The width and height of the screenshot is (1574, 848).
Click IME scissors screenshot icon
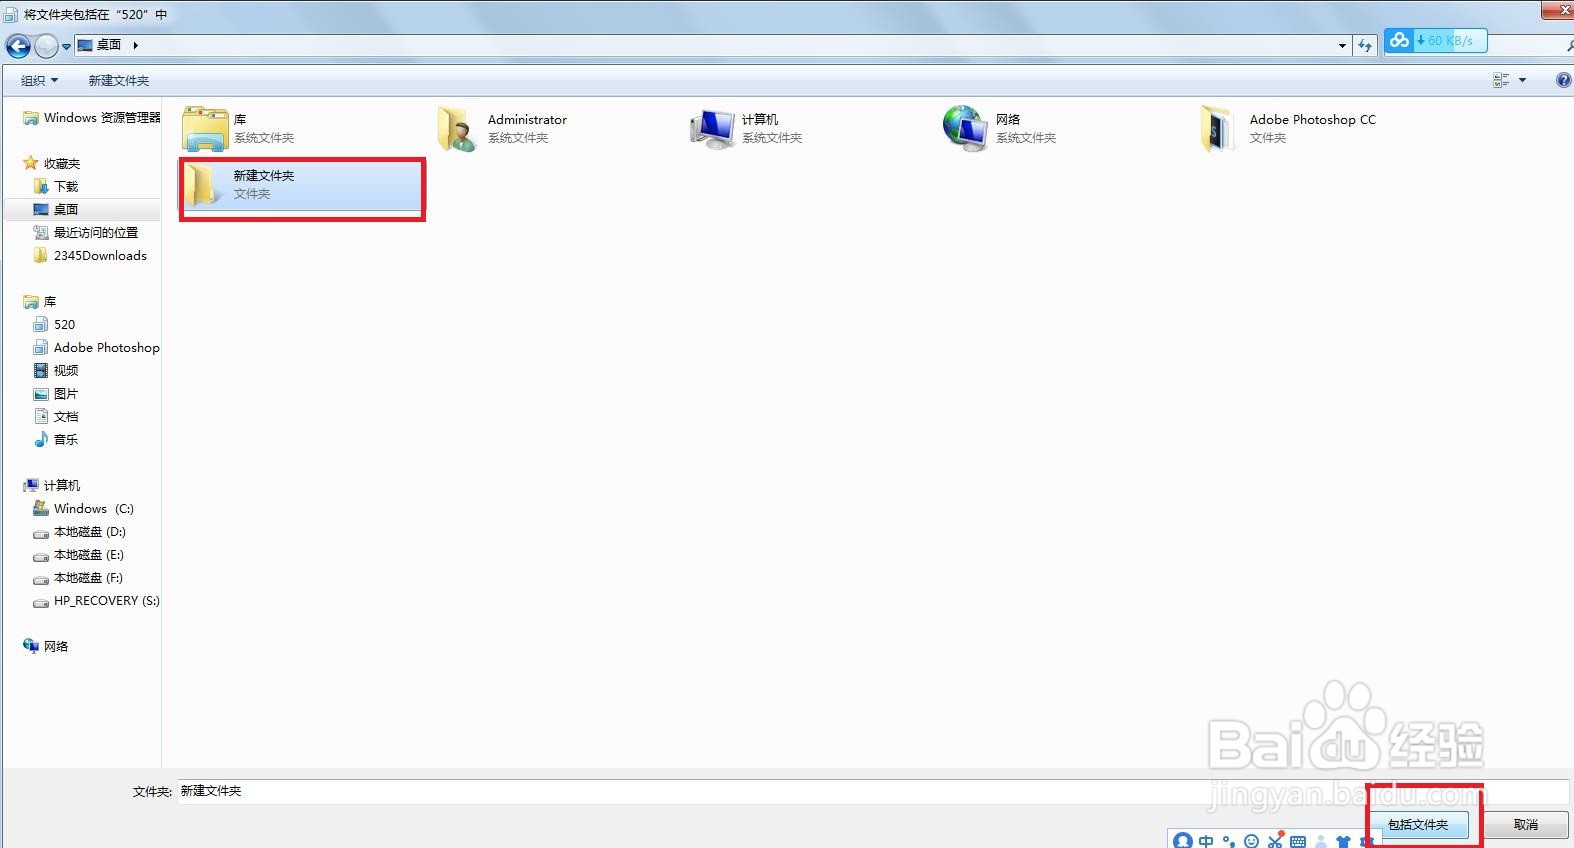(1275, 841)
